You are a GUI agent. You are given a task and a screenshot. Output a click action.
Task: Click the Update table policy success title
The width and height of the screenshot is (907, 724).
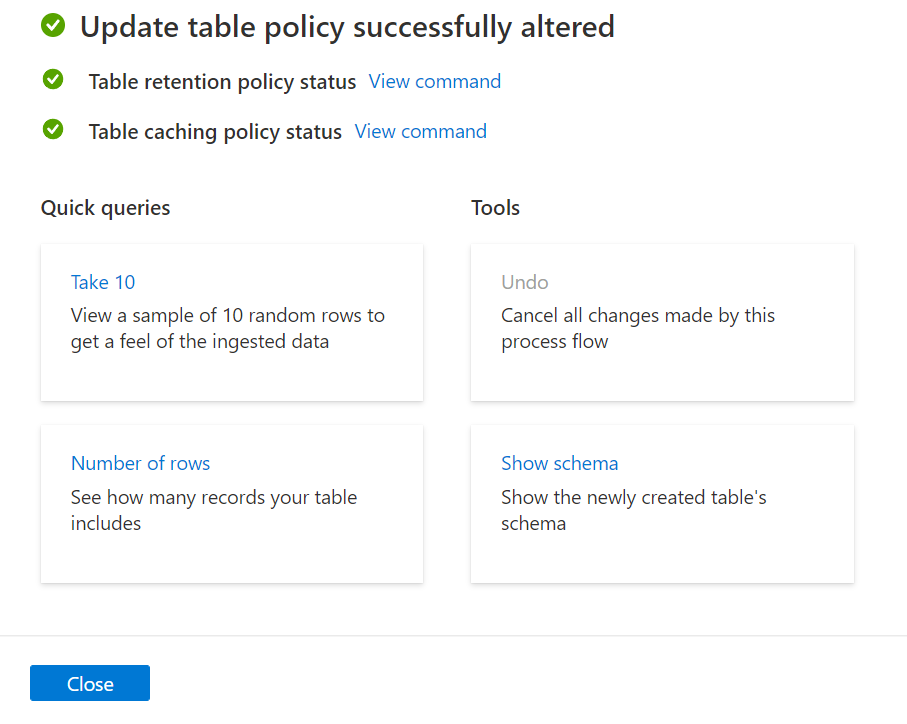pos(346,26)
